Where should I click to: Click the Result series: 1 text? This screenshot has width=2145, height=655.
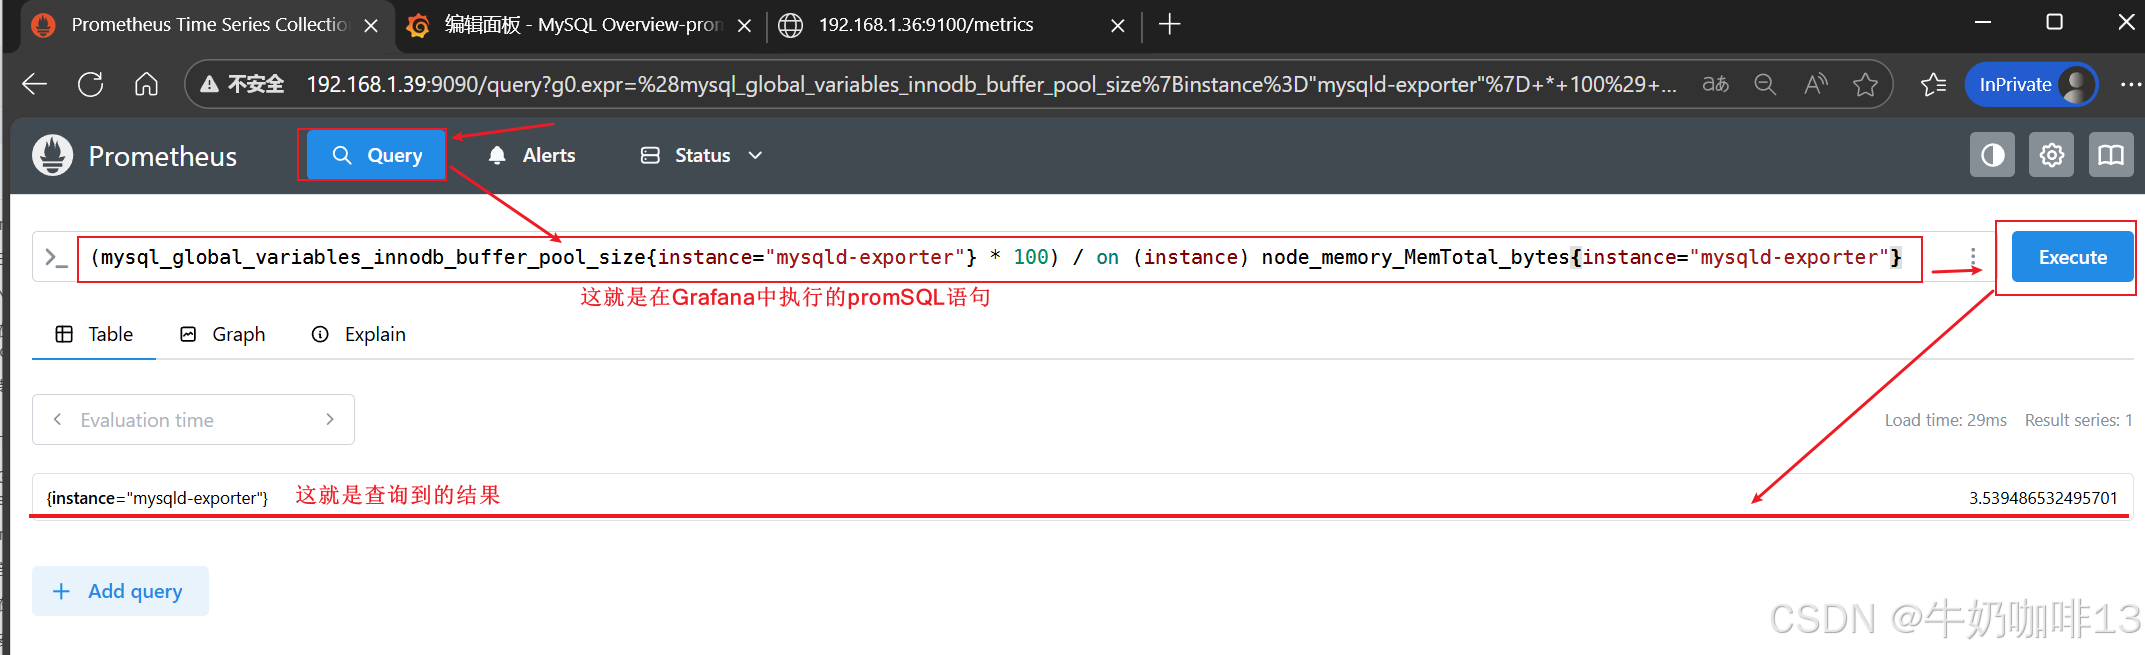(x=2078, y=420)
